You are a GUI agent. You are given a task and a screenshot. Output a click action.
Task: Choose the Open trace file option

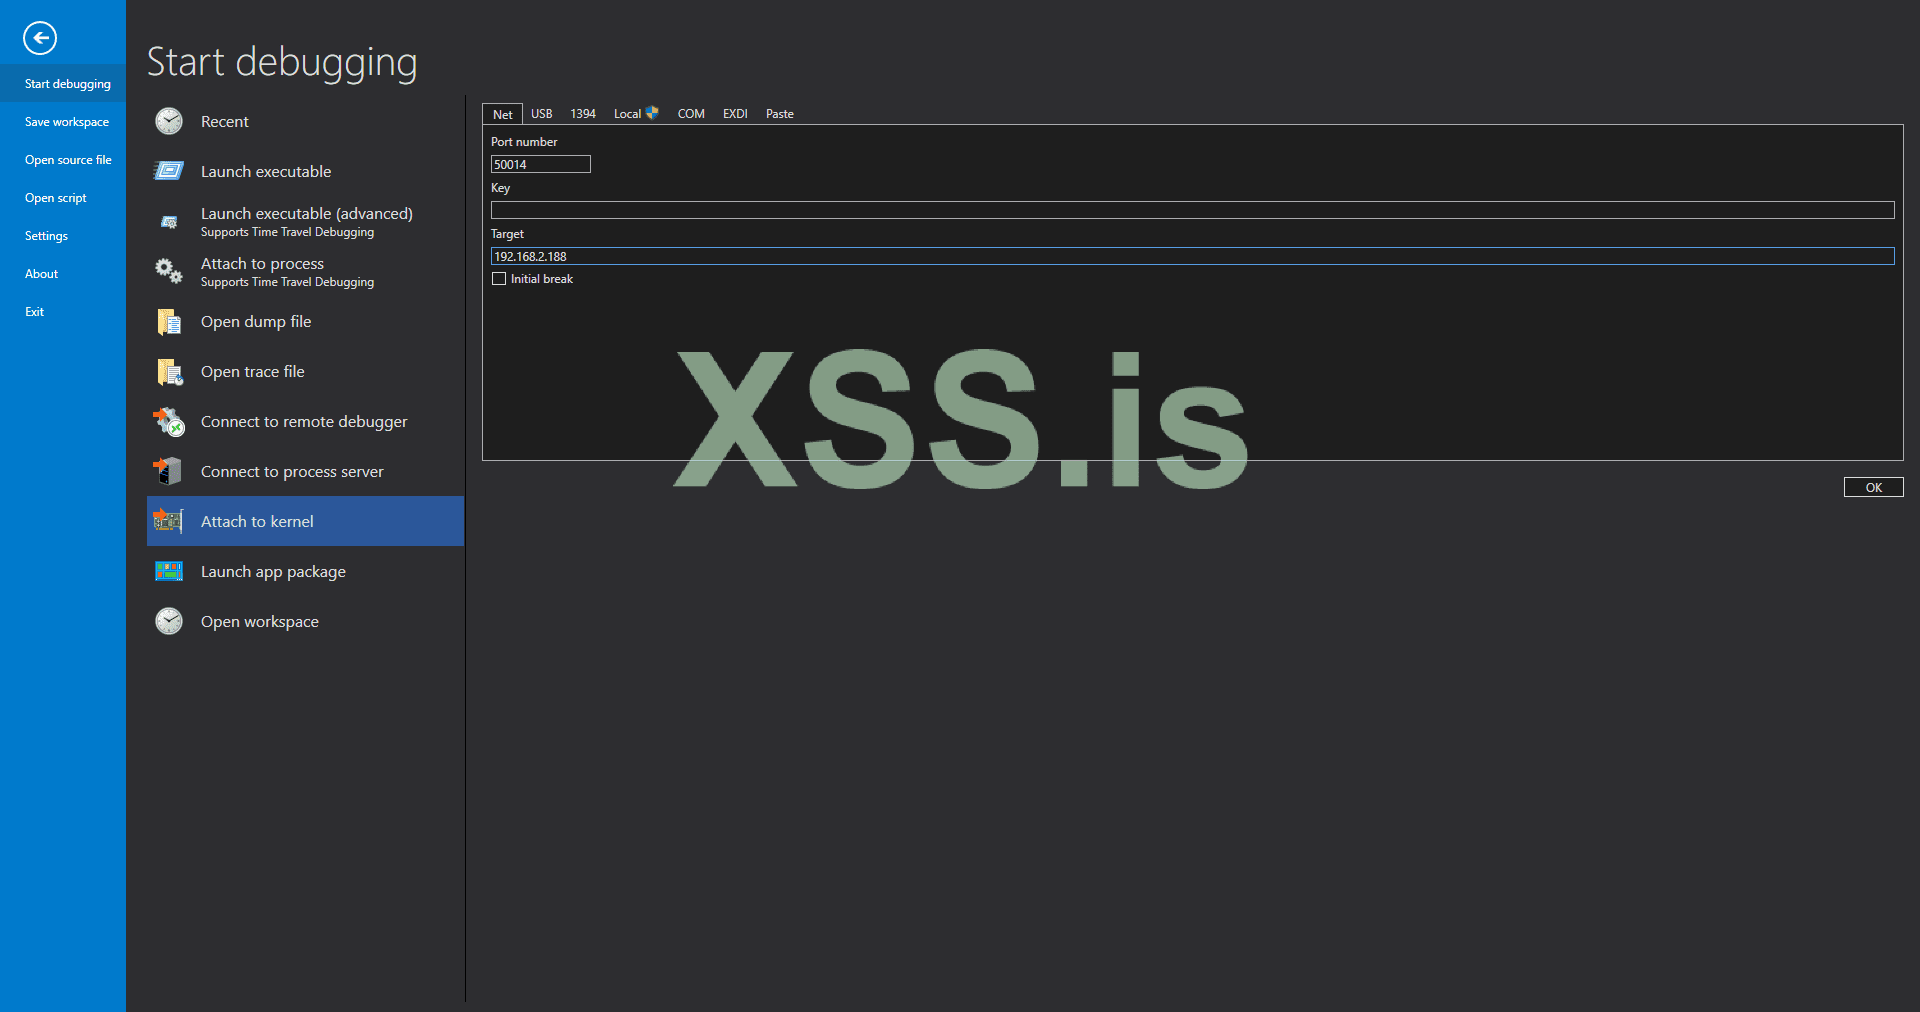point(305,371)
